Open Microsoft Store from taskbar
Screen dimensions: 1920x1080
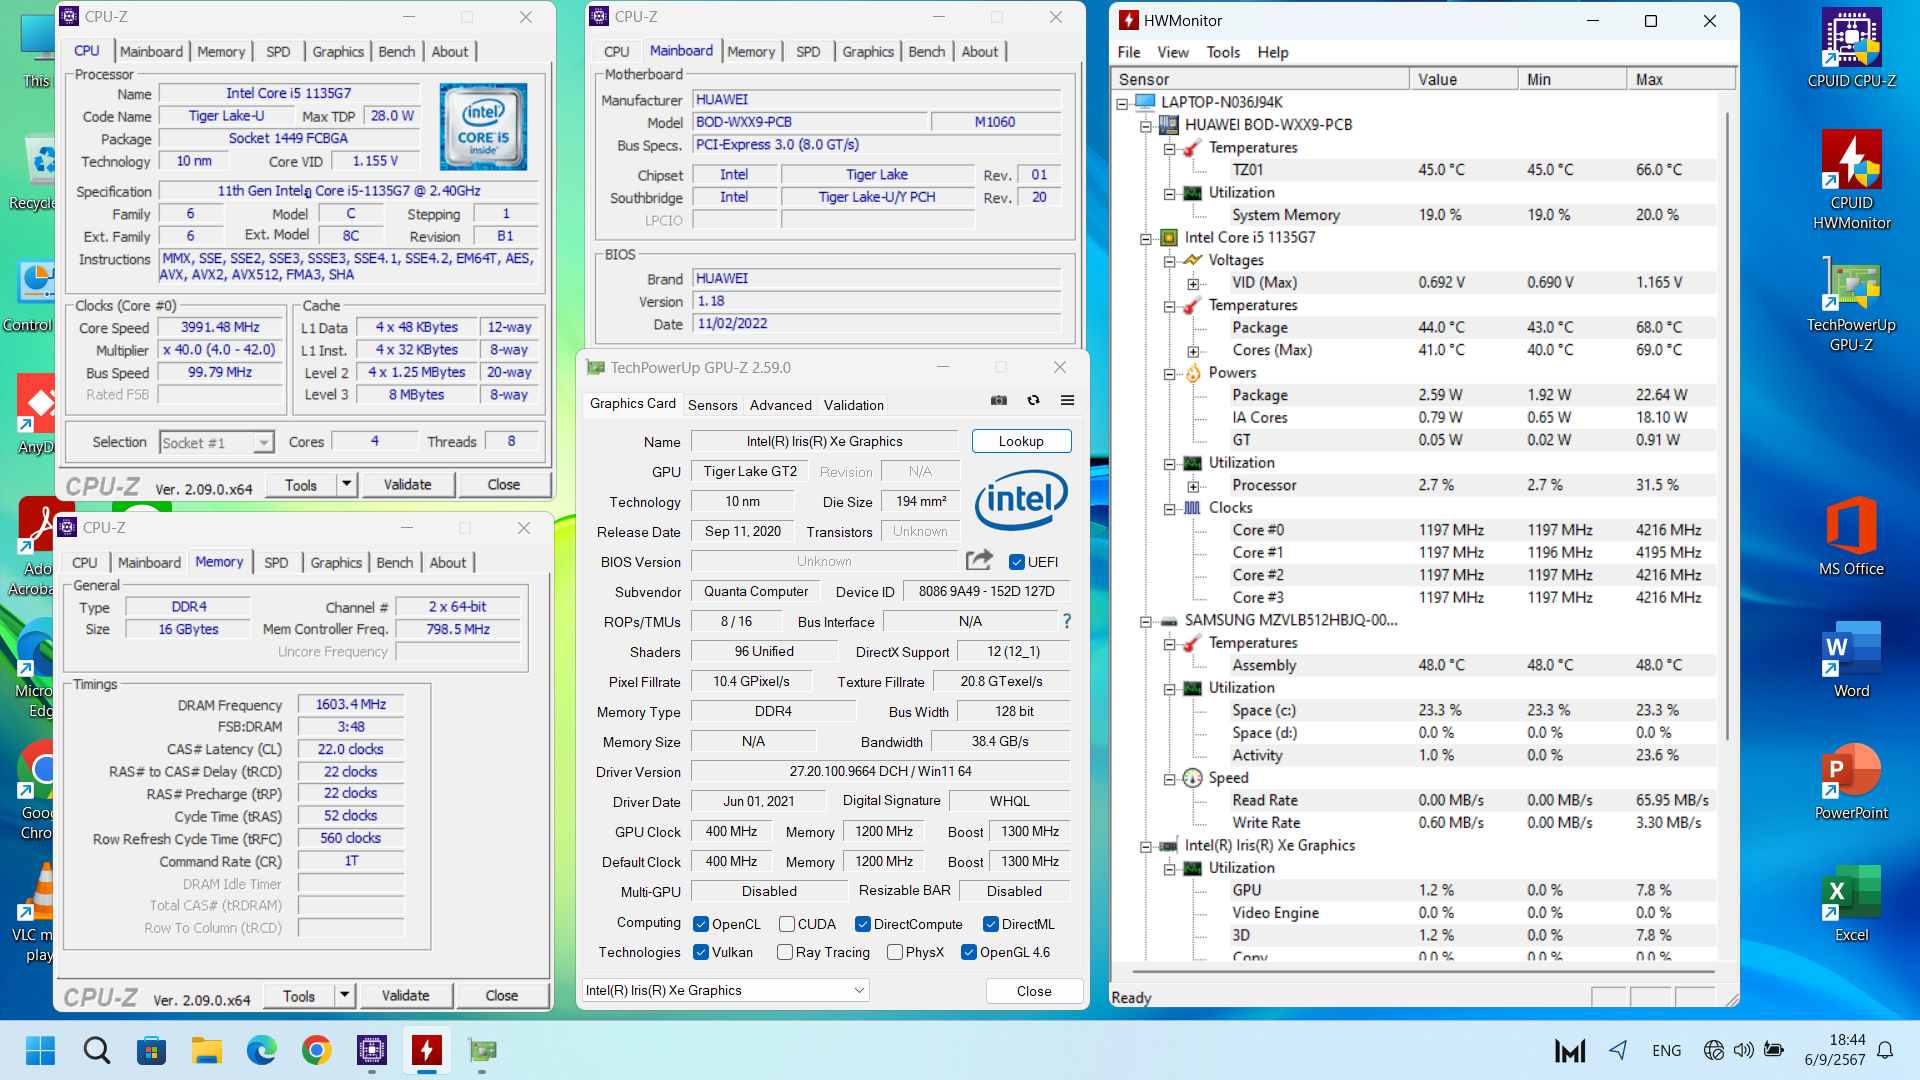coord(151,1050)
